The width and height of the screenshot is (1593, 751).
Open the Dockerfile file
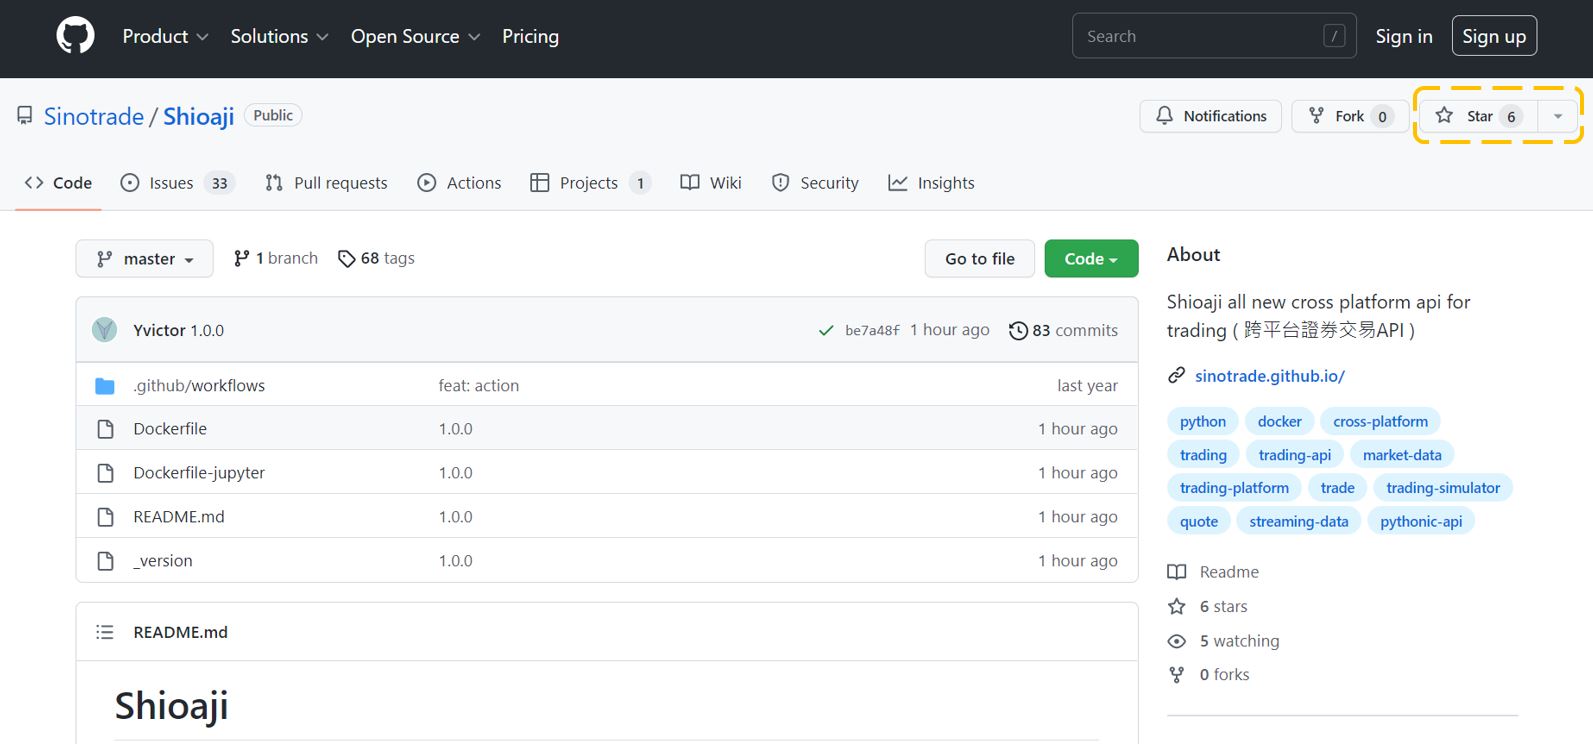click(170, 429)
